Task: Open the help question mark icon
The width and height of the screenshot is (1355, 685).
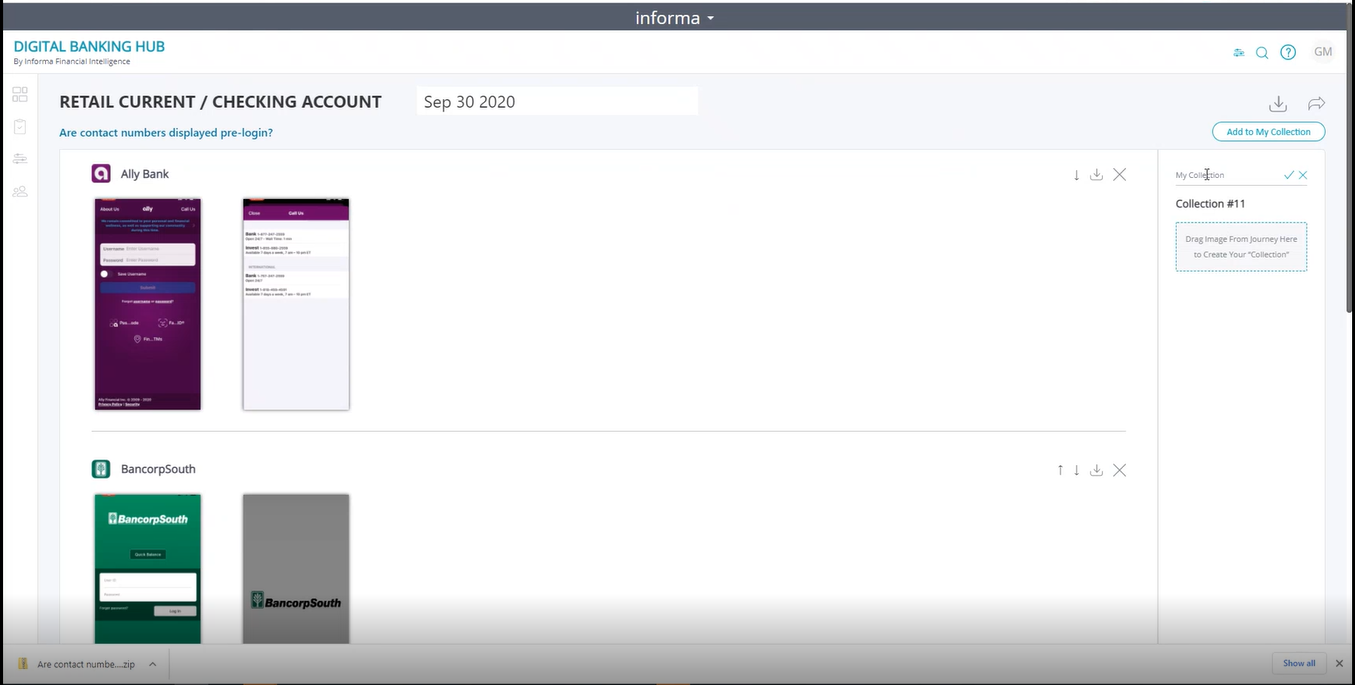Action: [1288, 52]
